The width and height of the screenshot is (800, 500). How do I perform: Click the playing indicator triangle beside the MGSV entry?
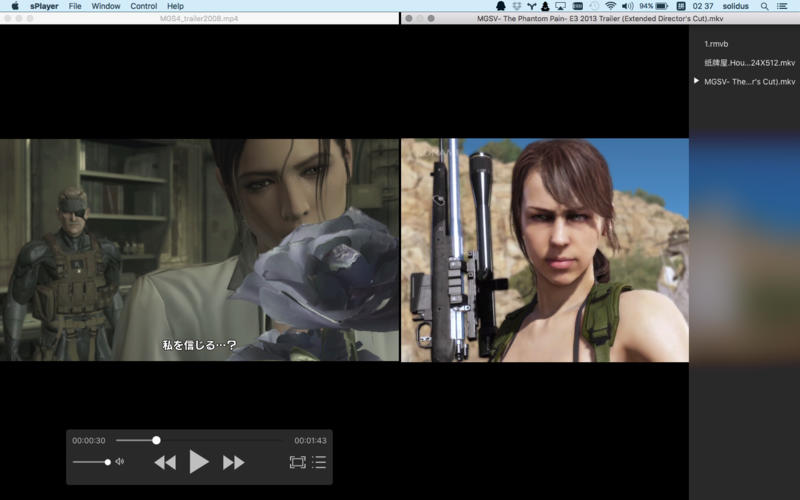[x=696, y=81]
